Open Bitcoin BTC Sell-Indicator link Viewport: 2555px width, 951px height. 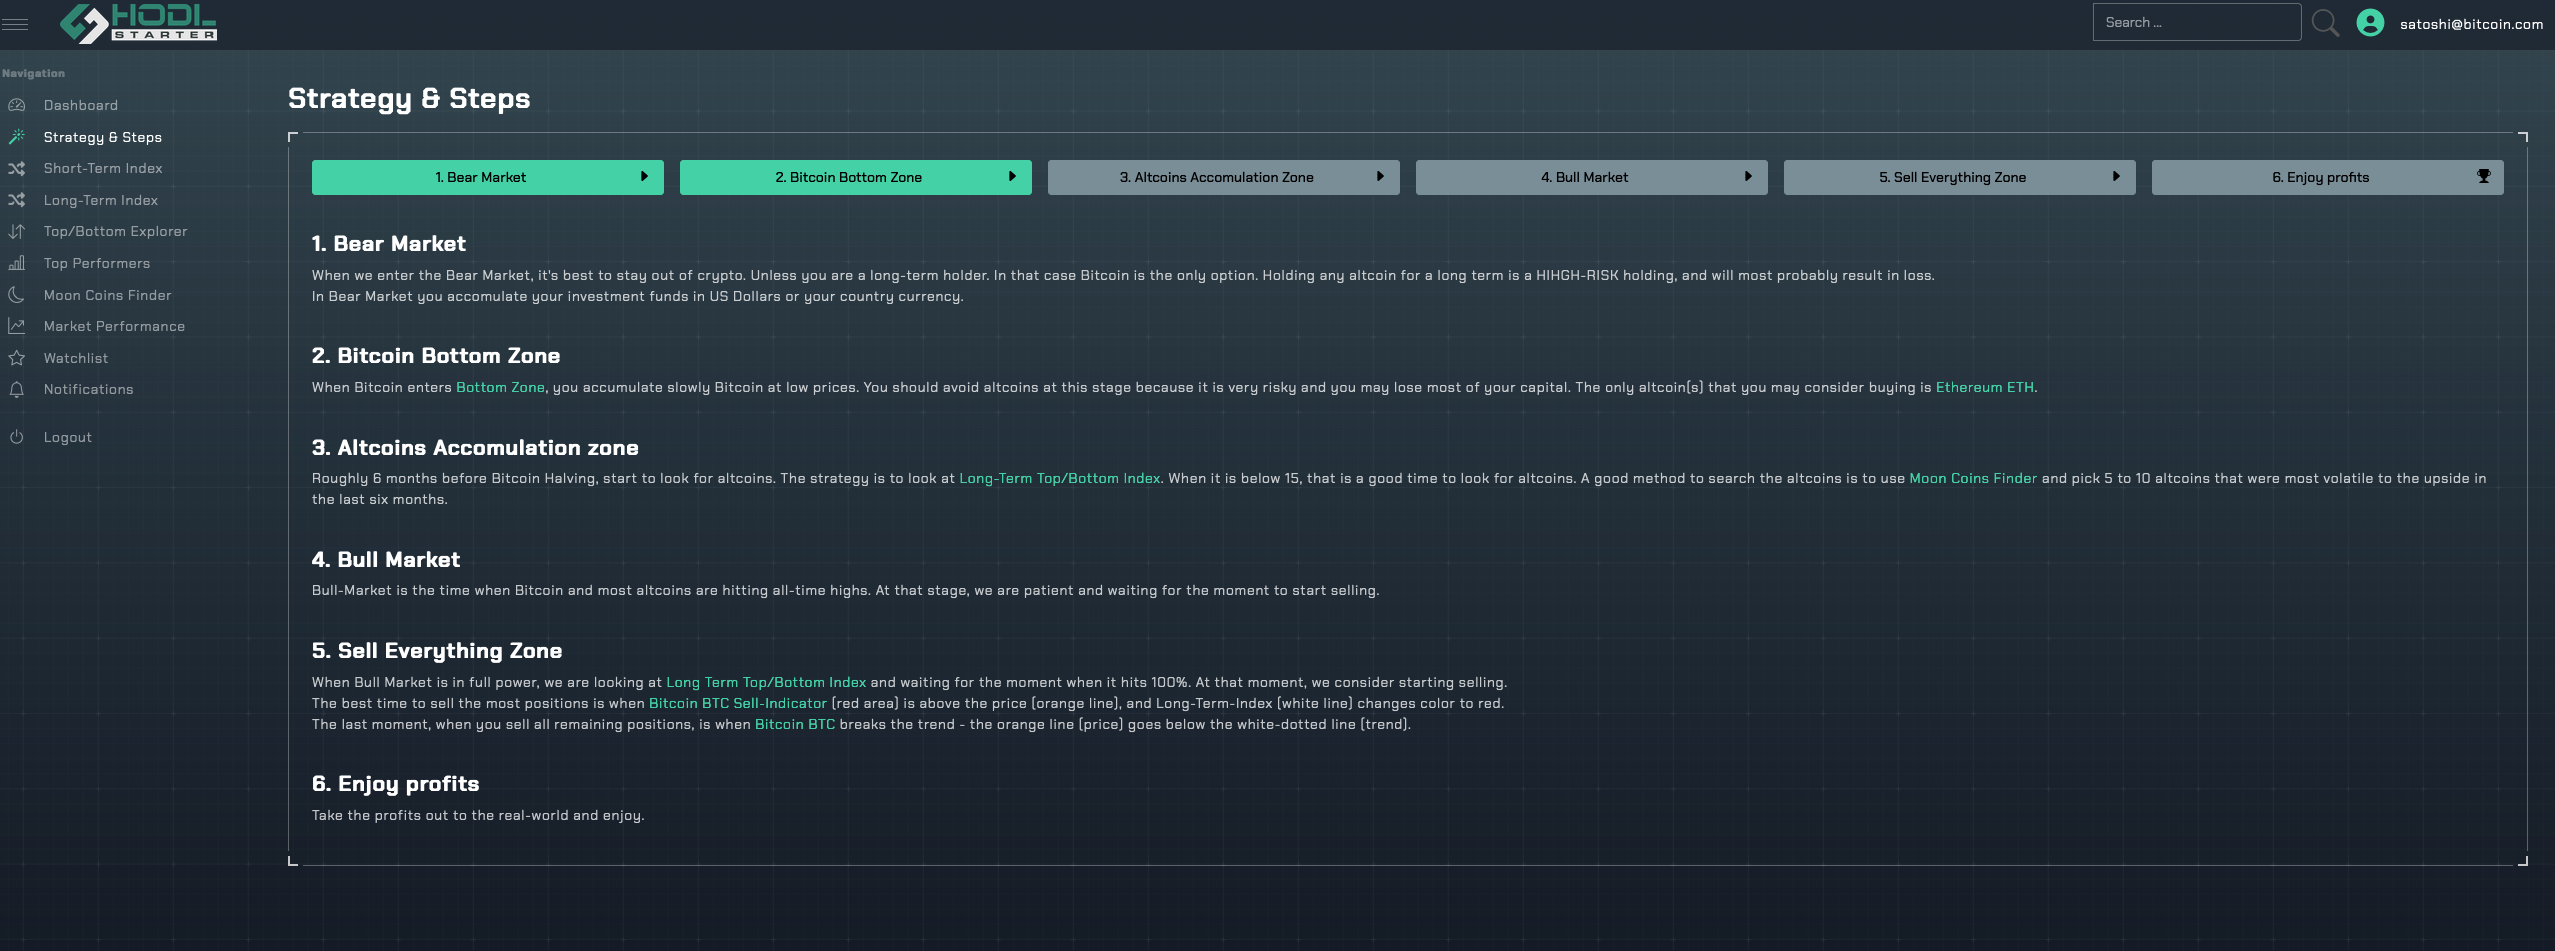(738, 703)
